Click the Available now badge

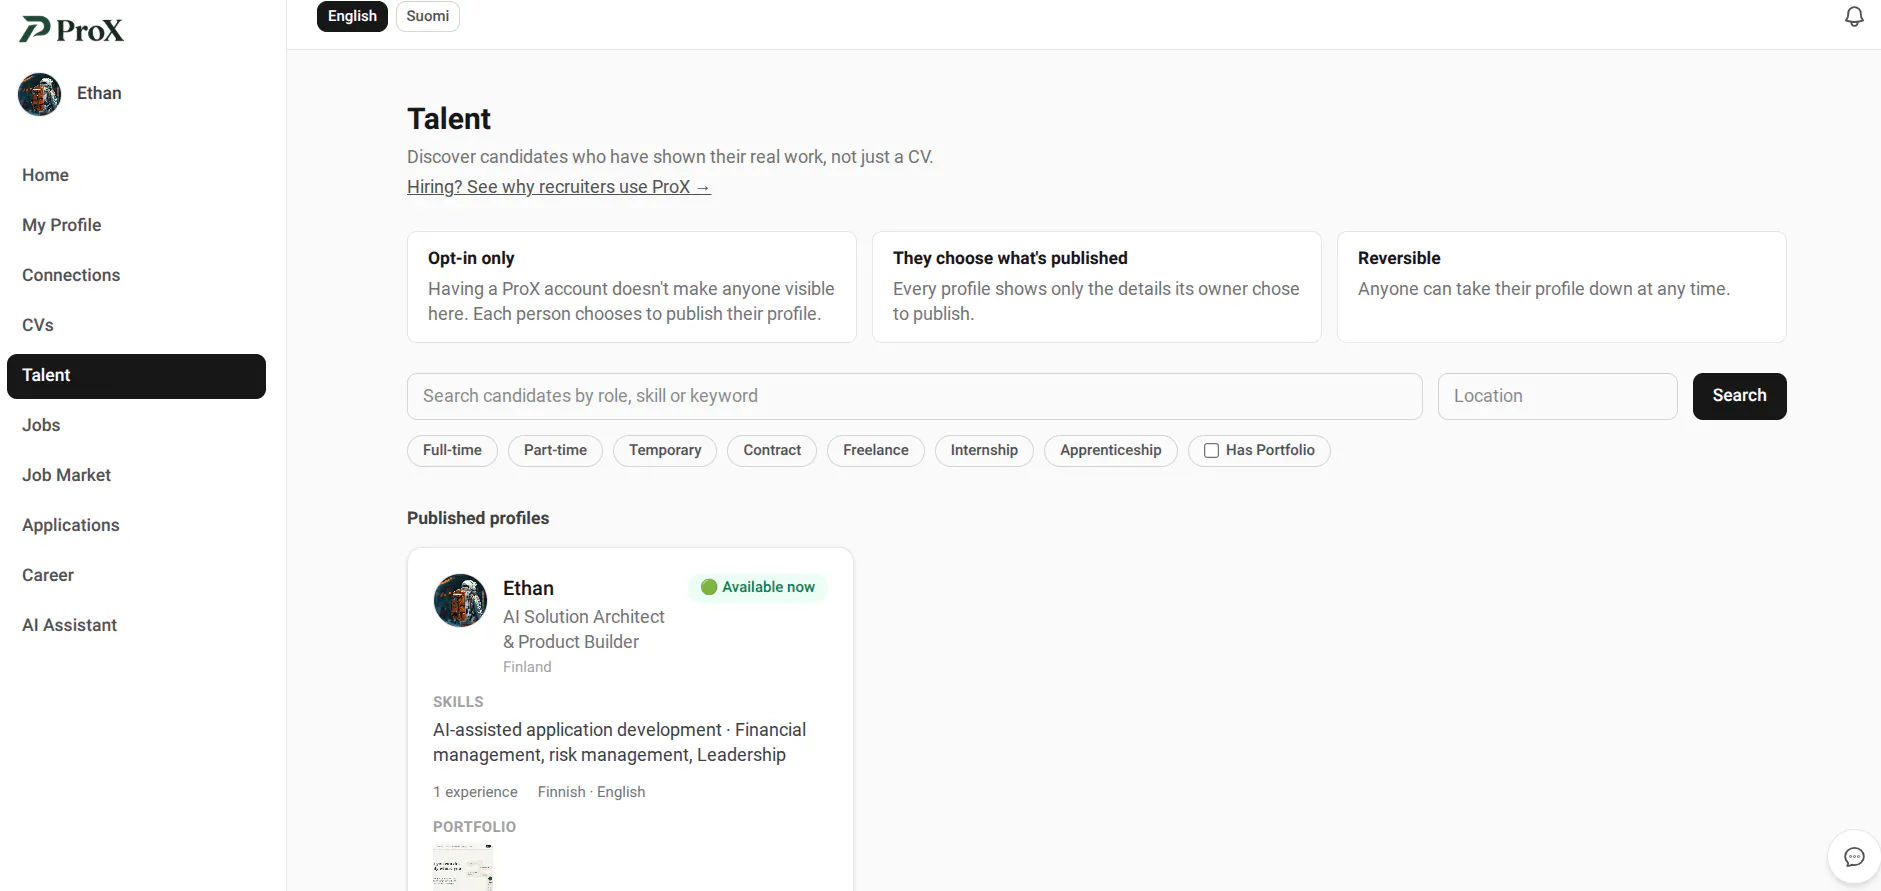[x=758, y=587]
